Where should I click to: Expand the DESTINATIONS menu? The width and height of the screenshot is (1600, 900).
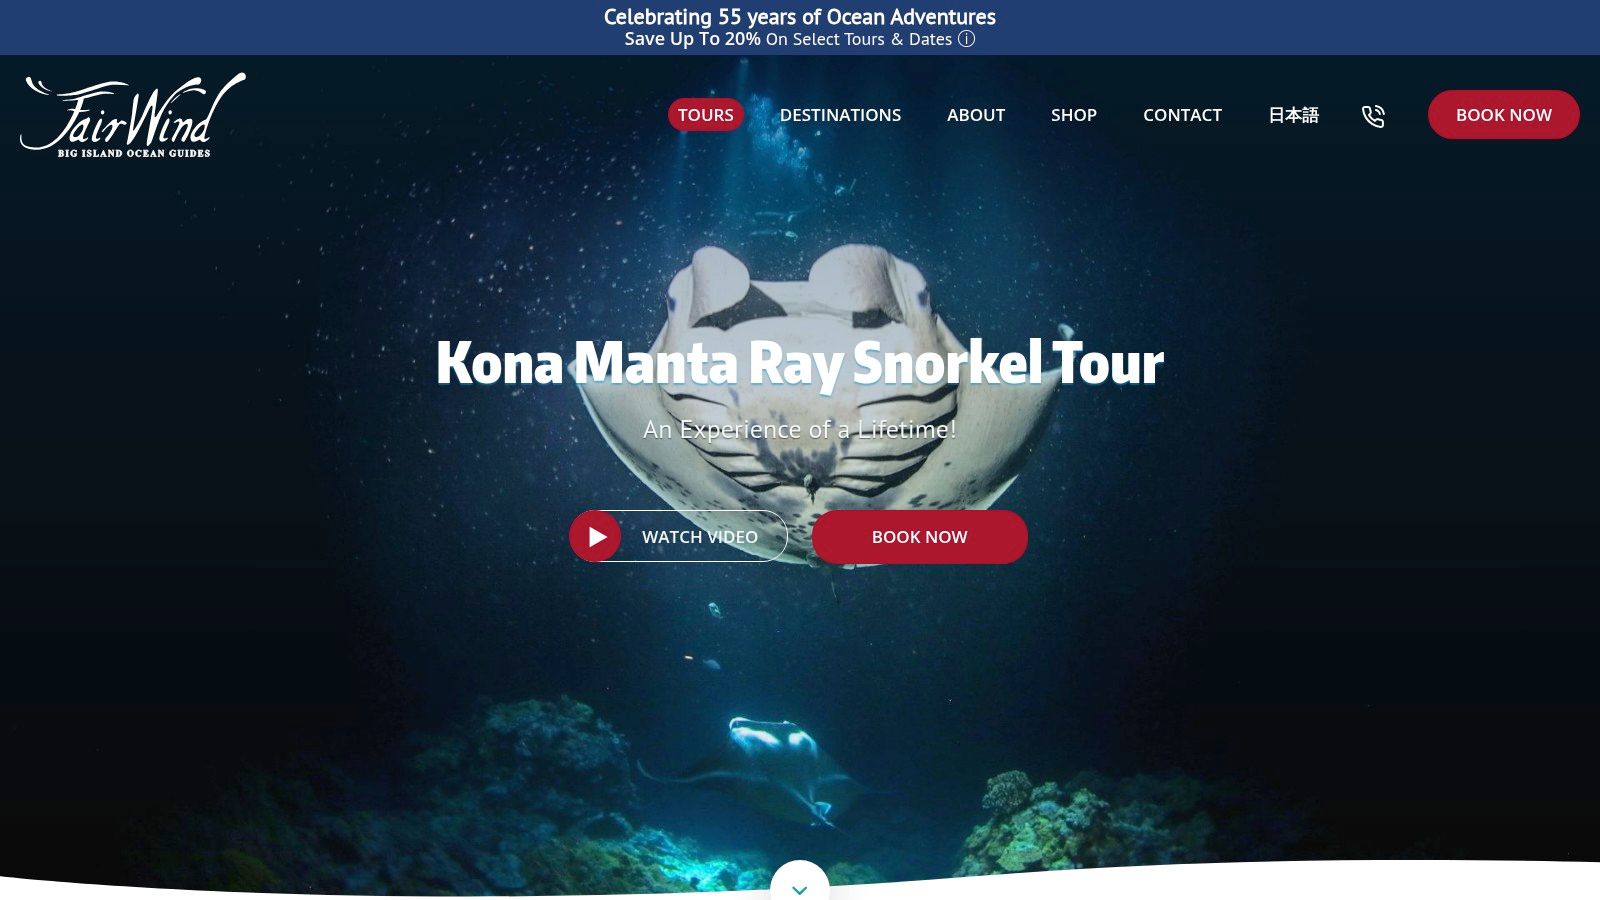coord(840,115)
